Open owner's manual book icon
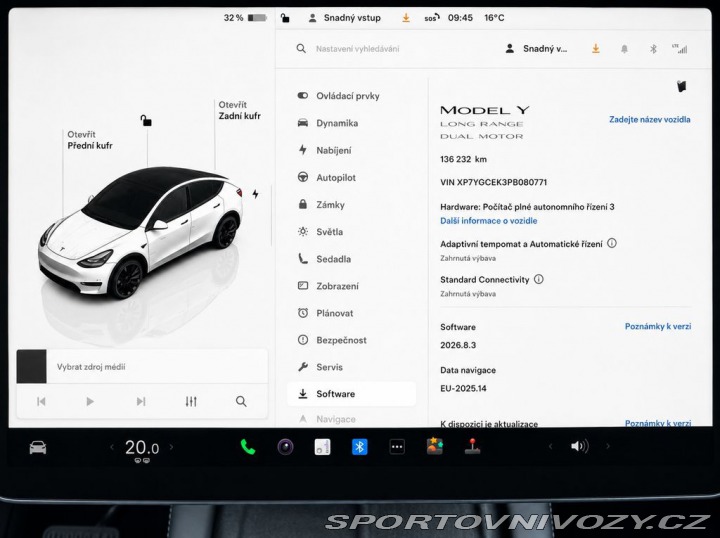Image resolution: width=720 pixels, height=538 pixels. point(682,86)
